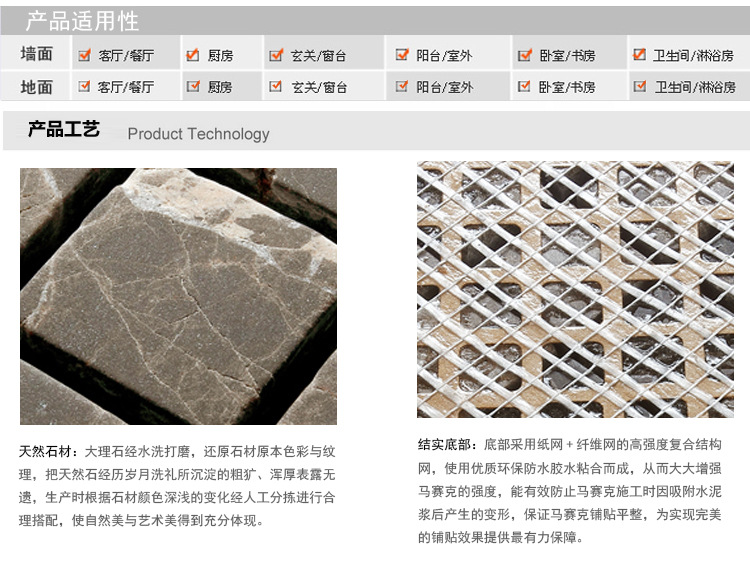Click the 地面 row label
Viewport: 750px width, 569px height.
point(37,87)
